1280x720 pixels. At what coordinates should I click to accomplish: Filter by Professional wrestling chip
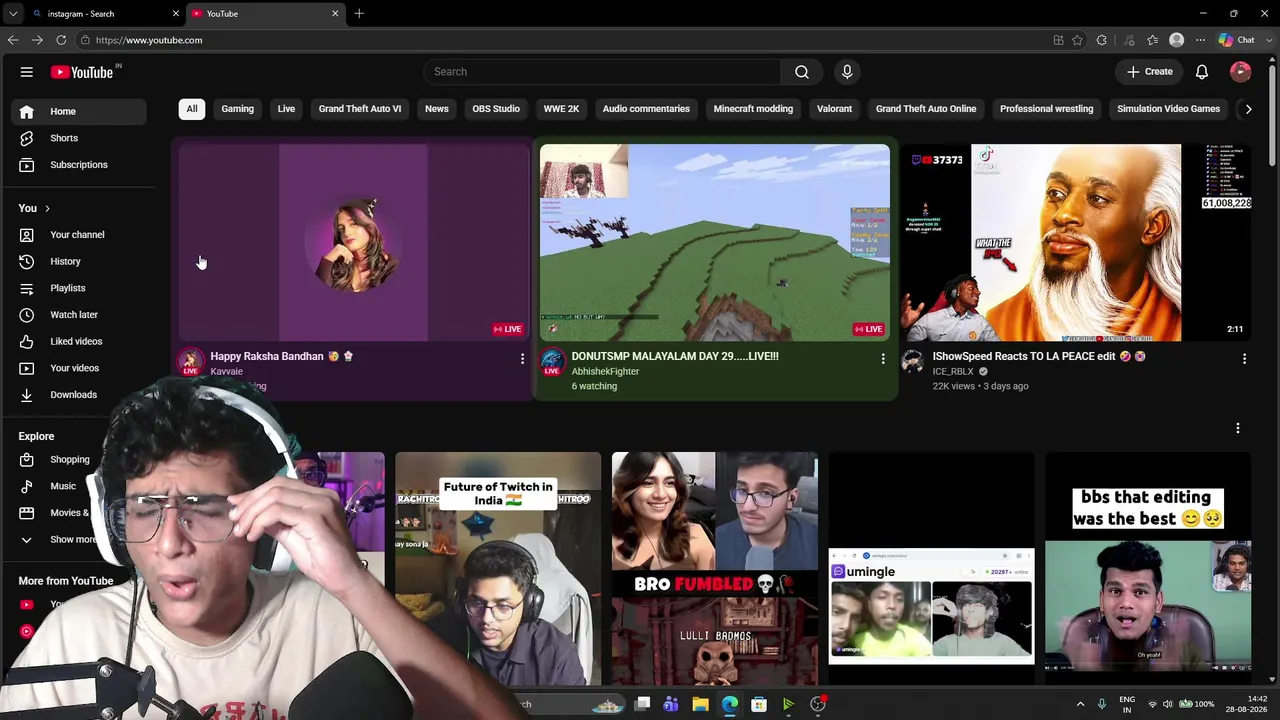pos(1047,109)
